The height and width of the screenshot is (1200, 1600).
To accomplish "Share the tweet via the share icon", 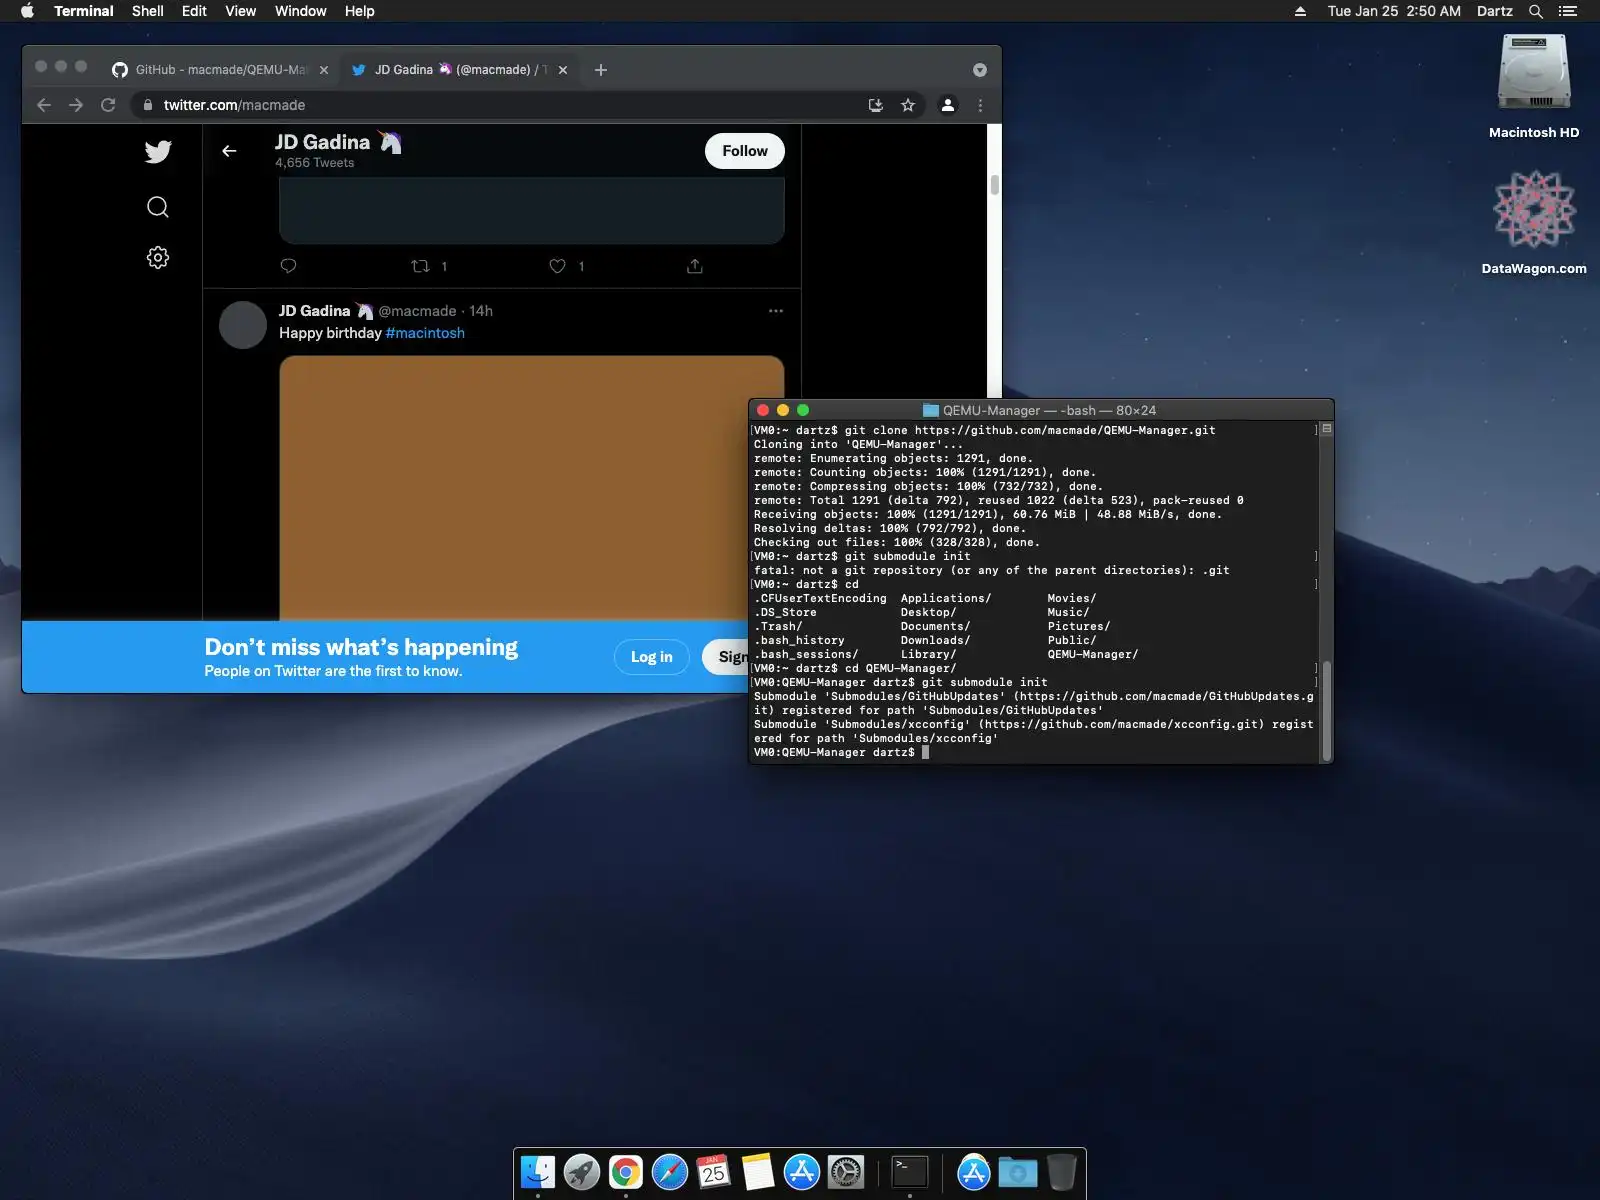I will tap(695, 266).
